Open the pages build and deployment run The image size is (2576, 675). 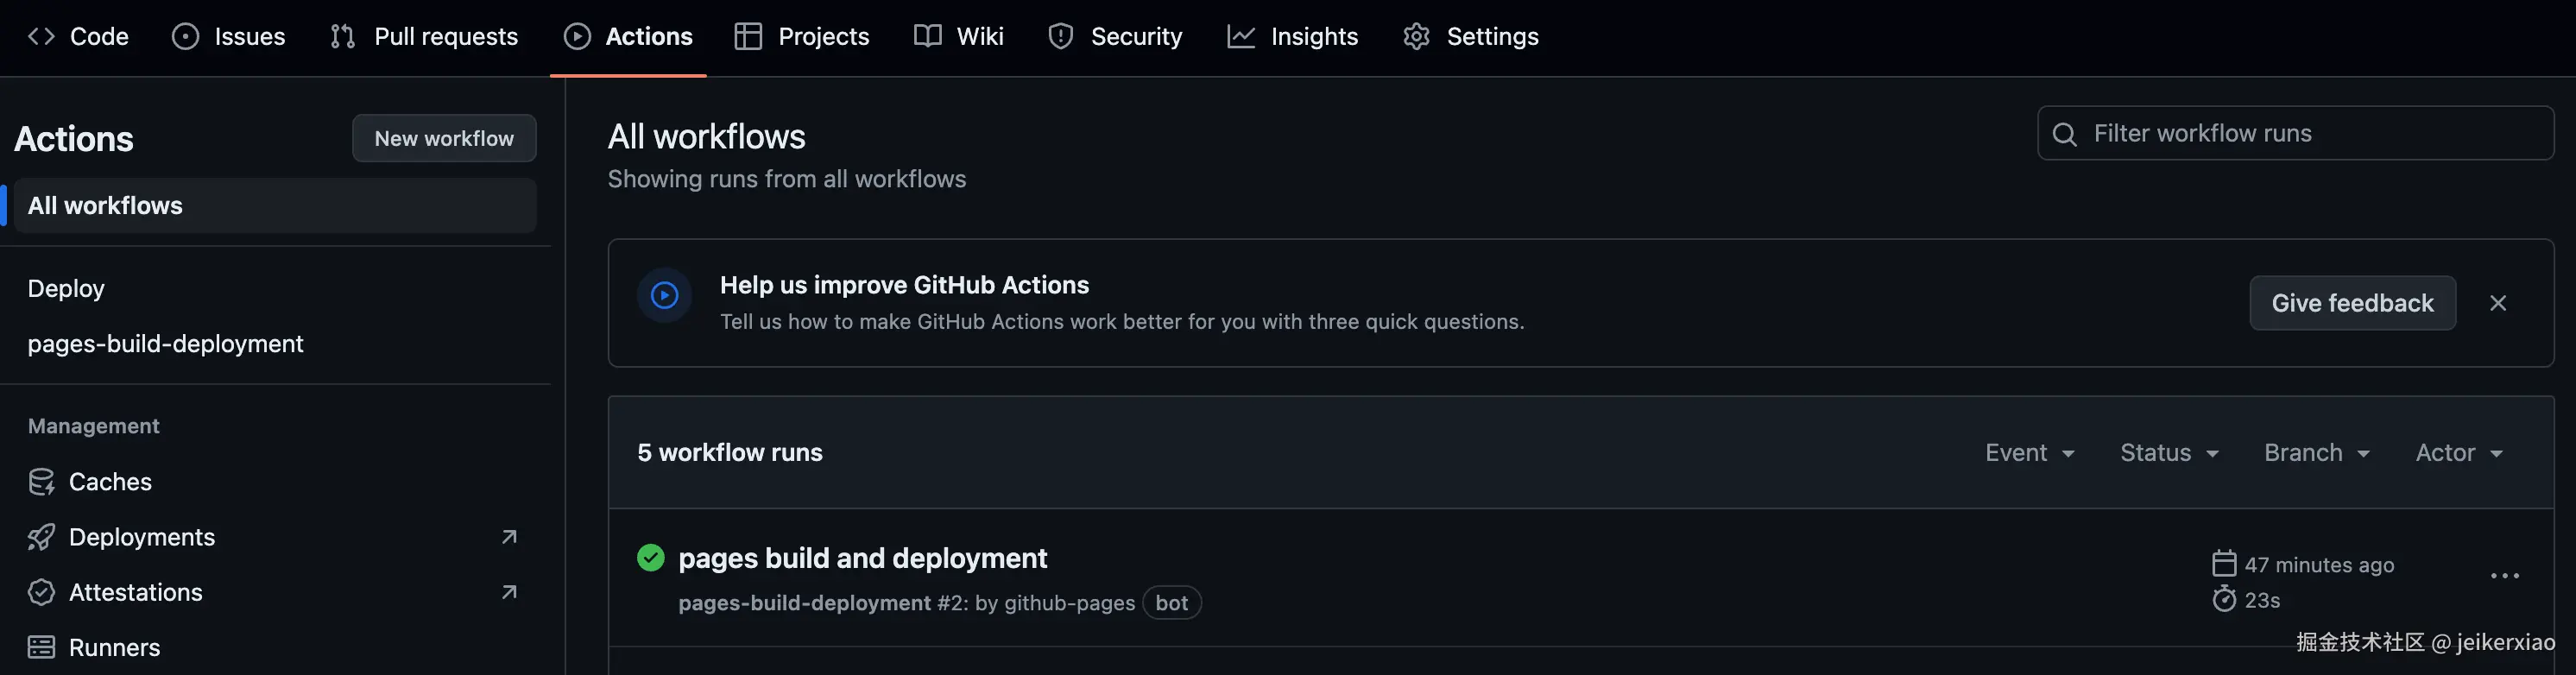862,558
